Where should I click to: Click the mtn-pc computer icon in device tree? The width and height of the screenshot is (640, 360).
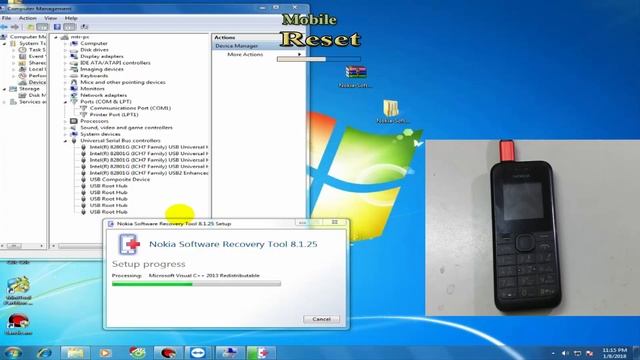[64, 37]
